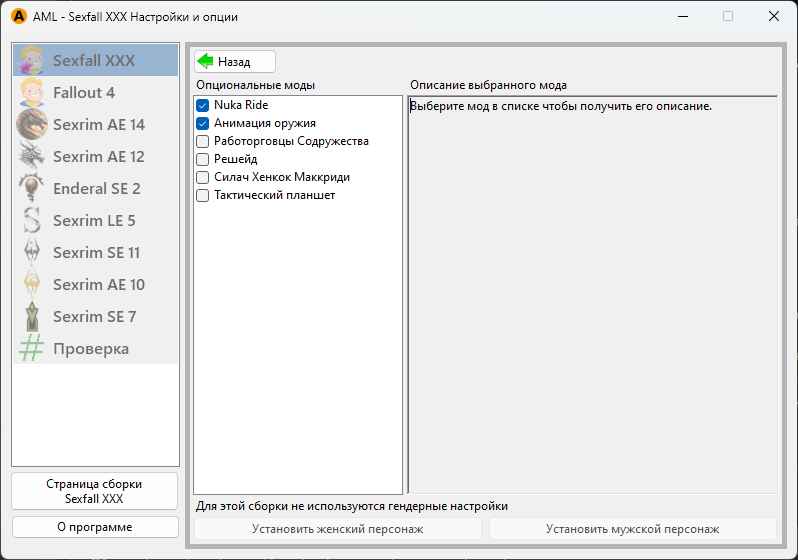
Task: Click the Sexrim LE 5 icon
Action: 32,221
